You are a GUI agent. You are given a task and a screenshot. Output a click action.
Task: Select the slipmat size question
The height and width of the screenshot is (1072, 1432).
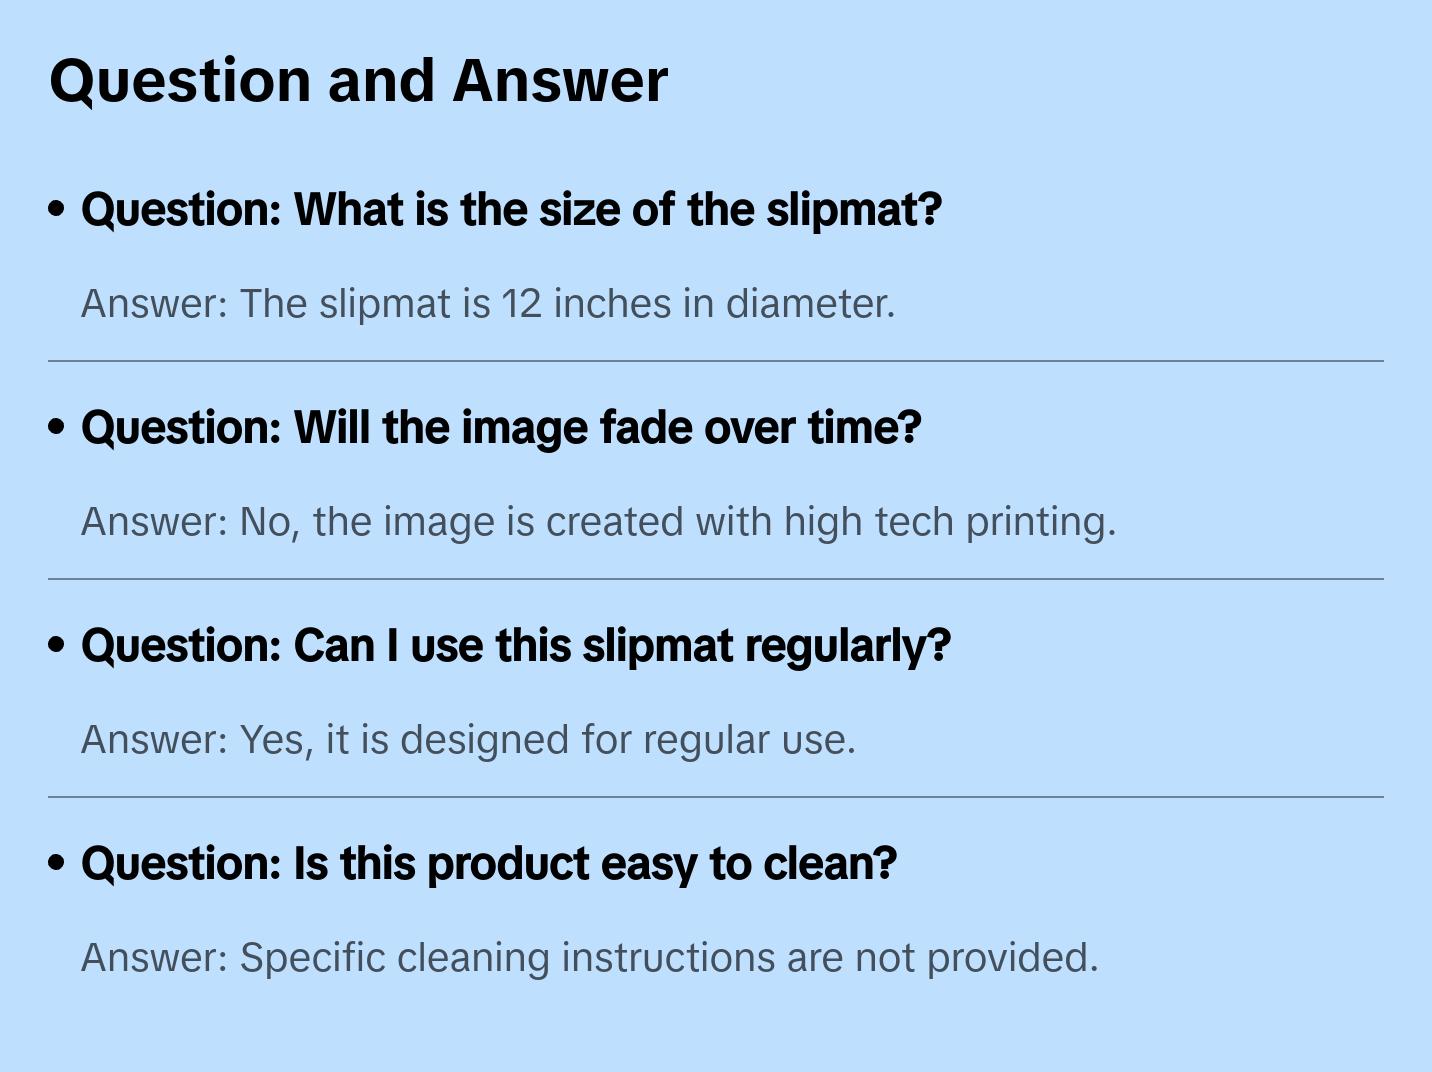(511, 210)
